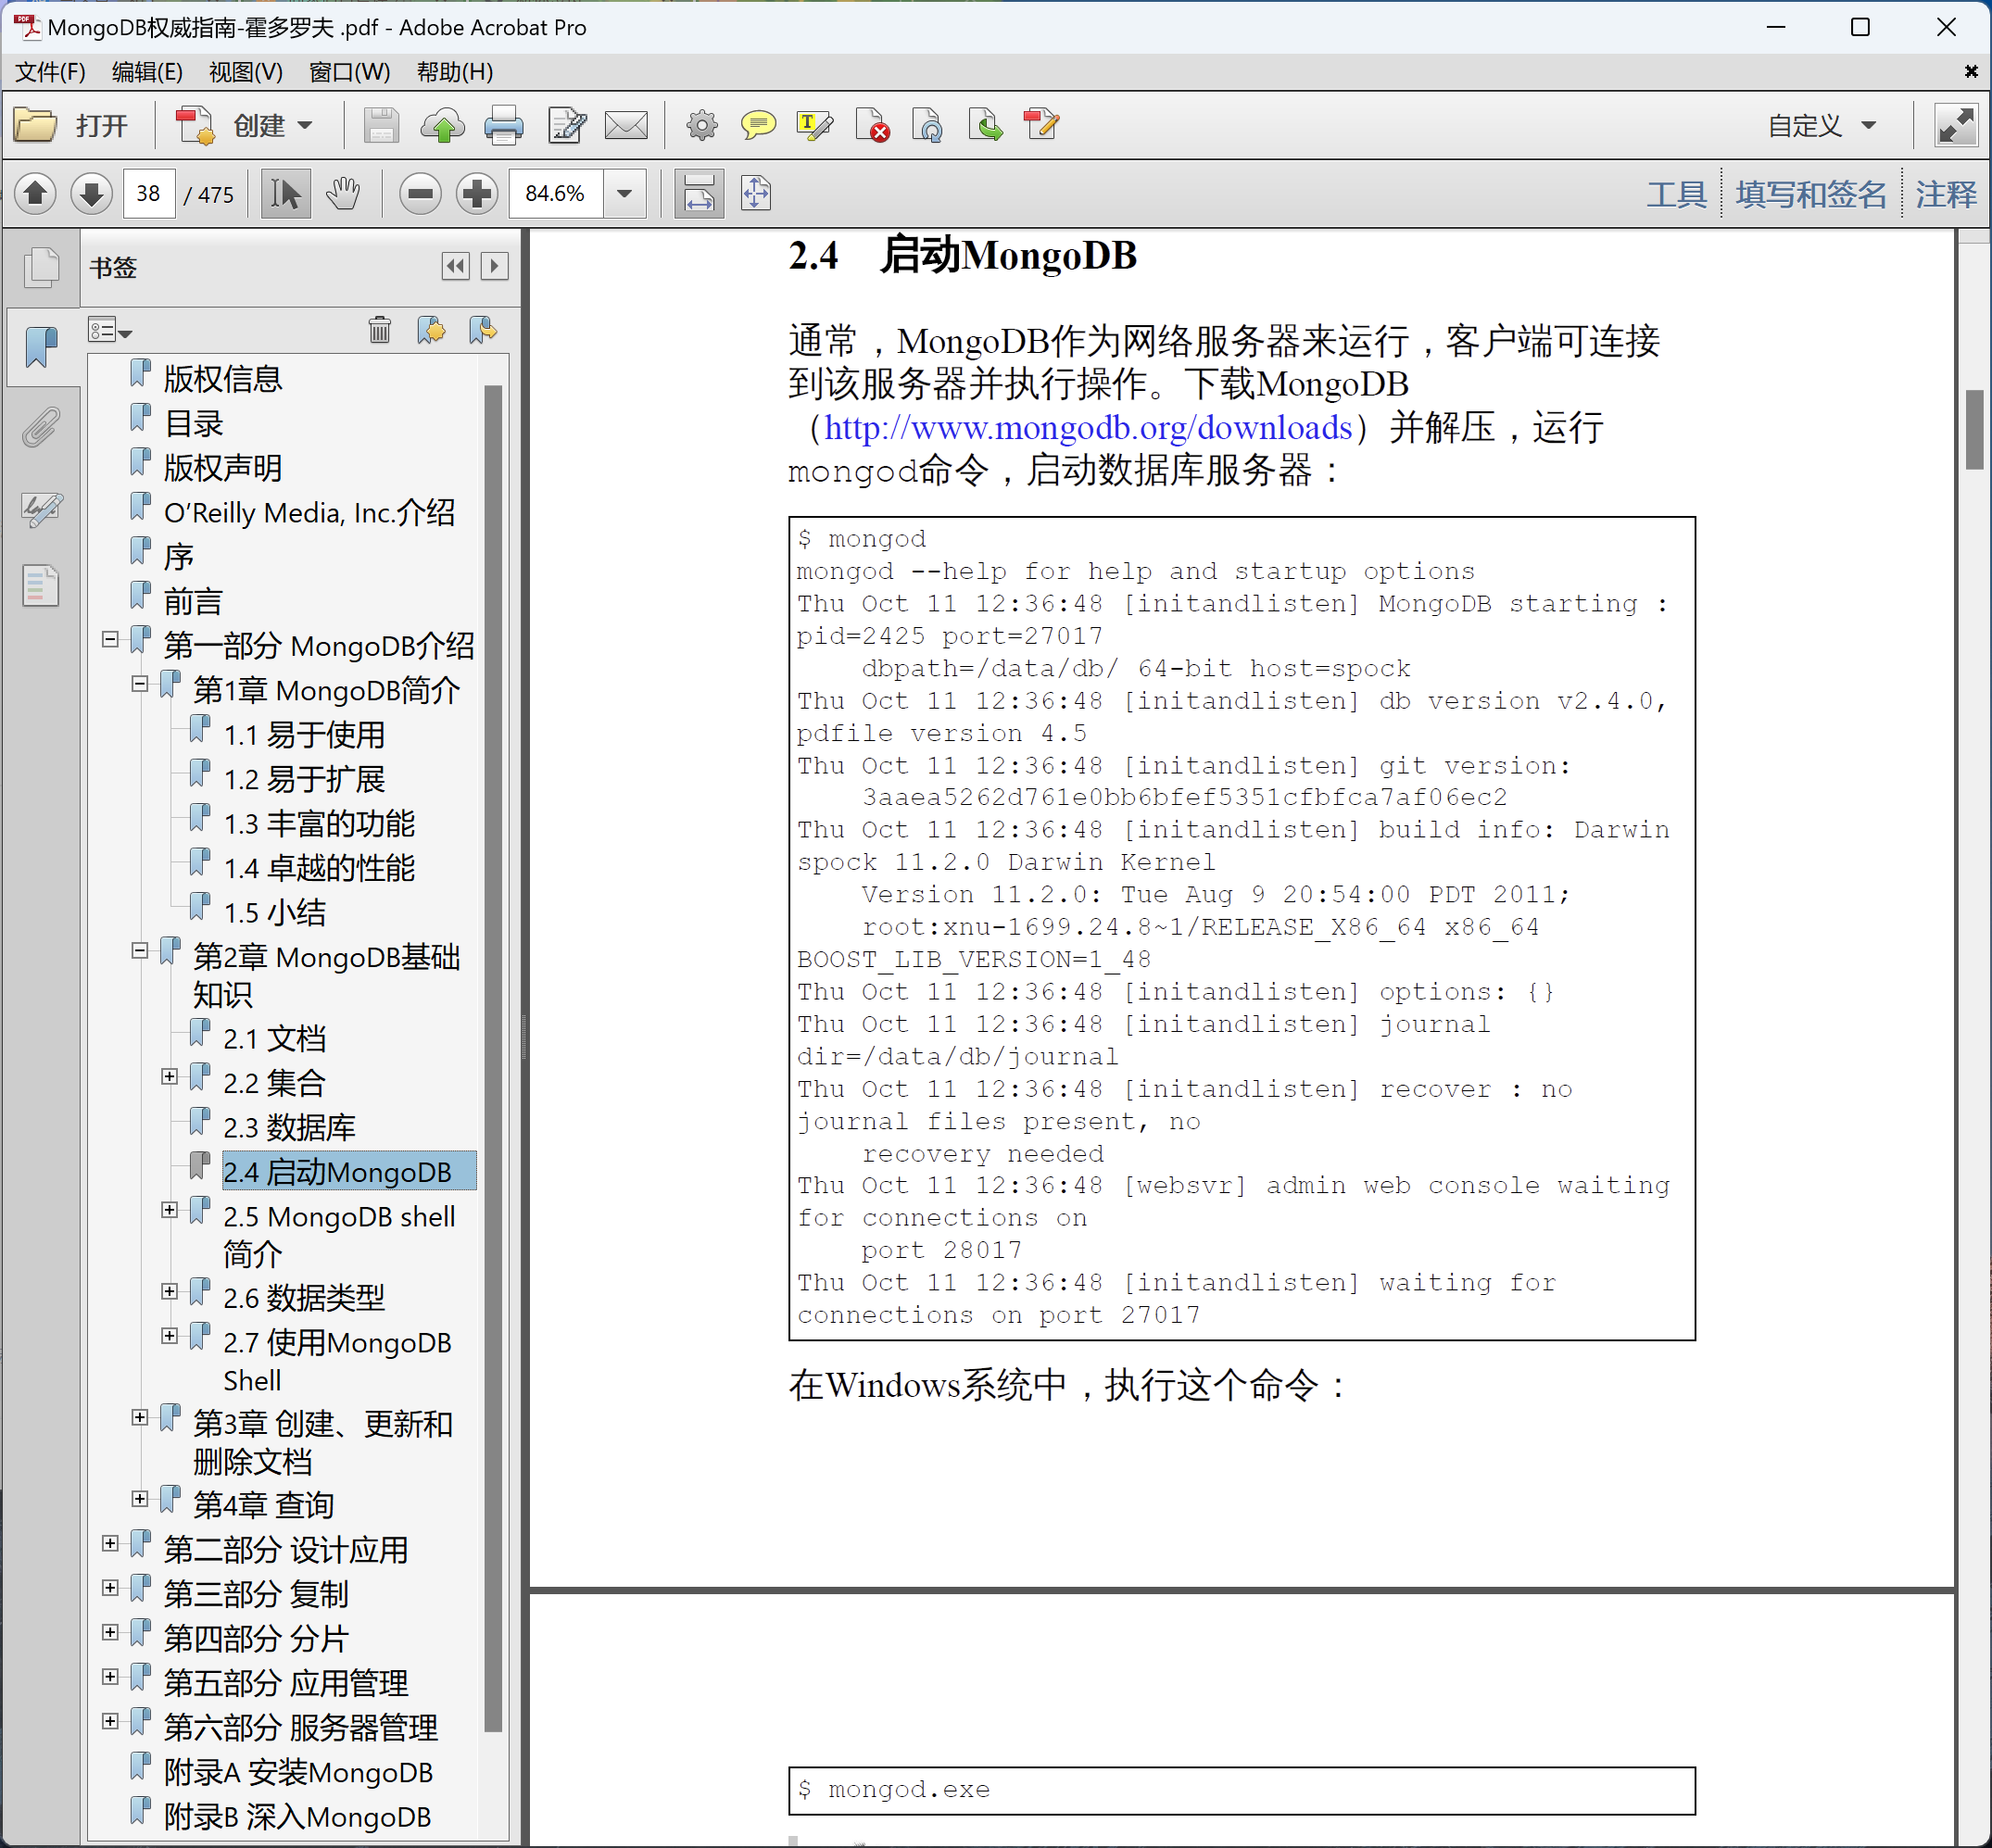Open the 视图(V) menu
This screenshot has width=1992, height=1848.
click(x=246, y=71)
